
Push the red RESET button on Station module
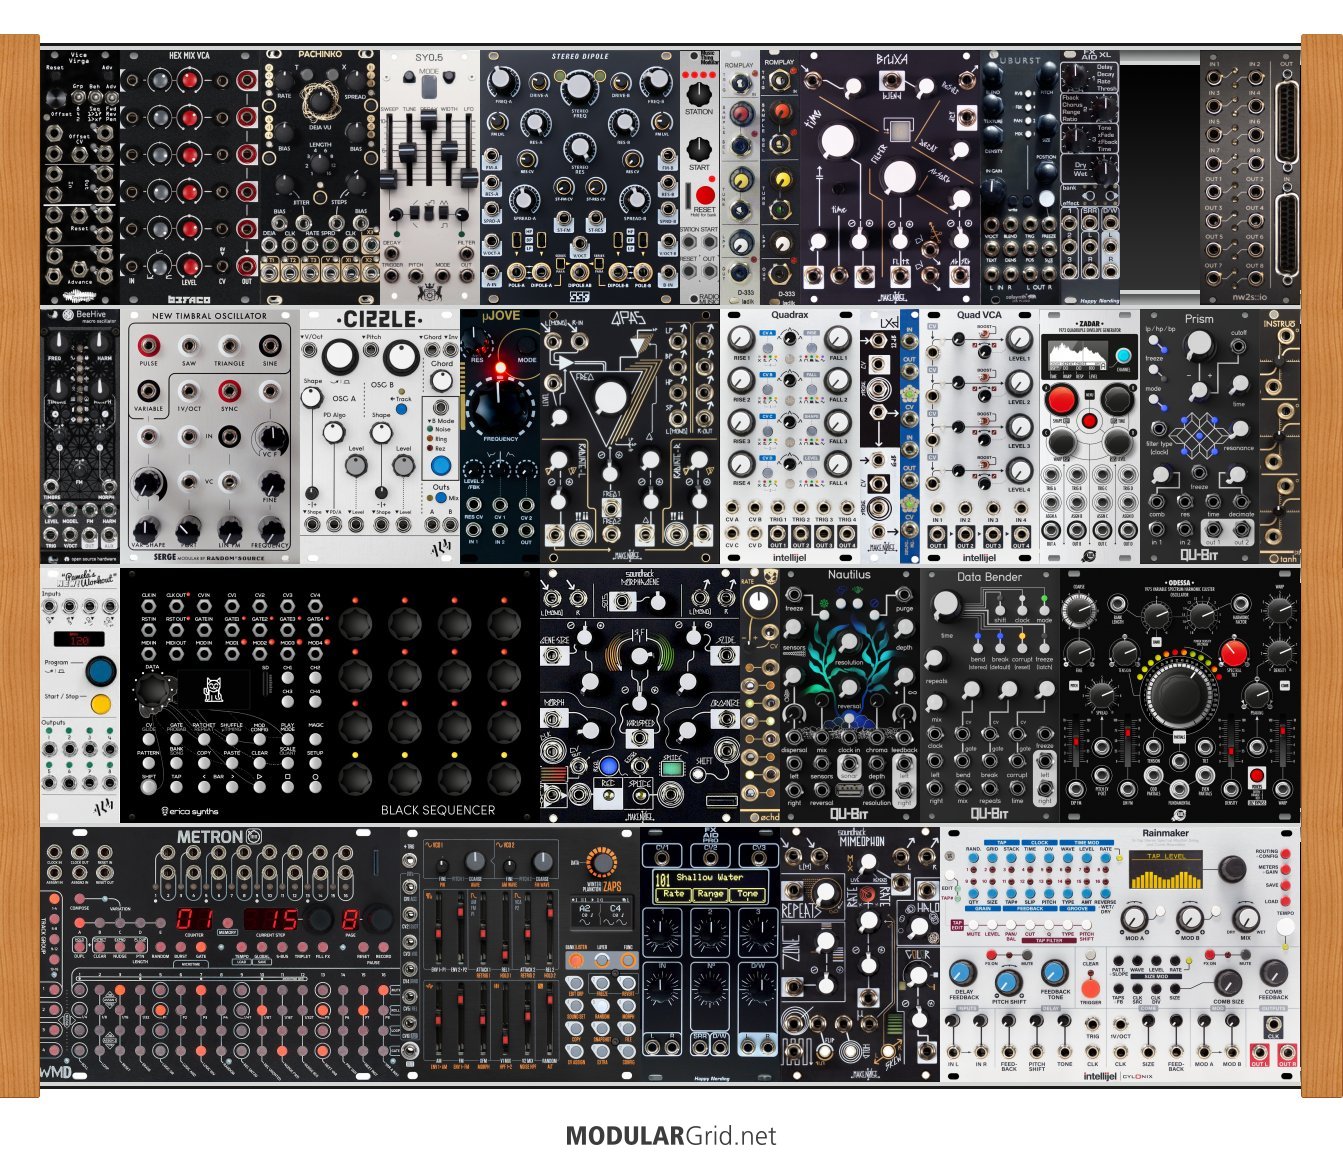[x=704, y=194]
